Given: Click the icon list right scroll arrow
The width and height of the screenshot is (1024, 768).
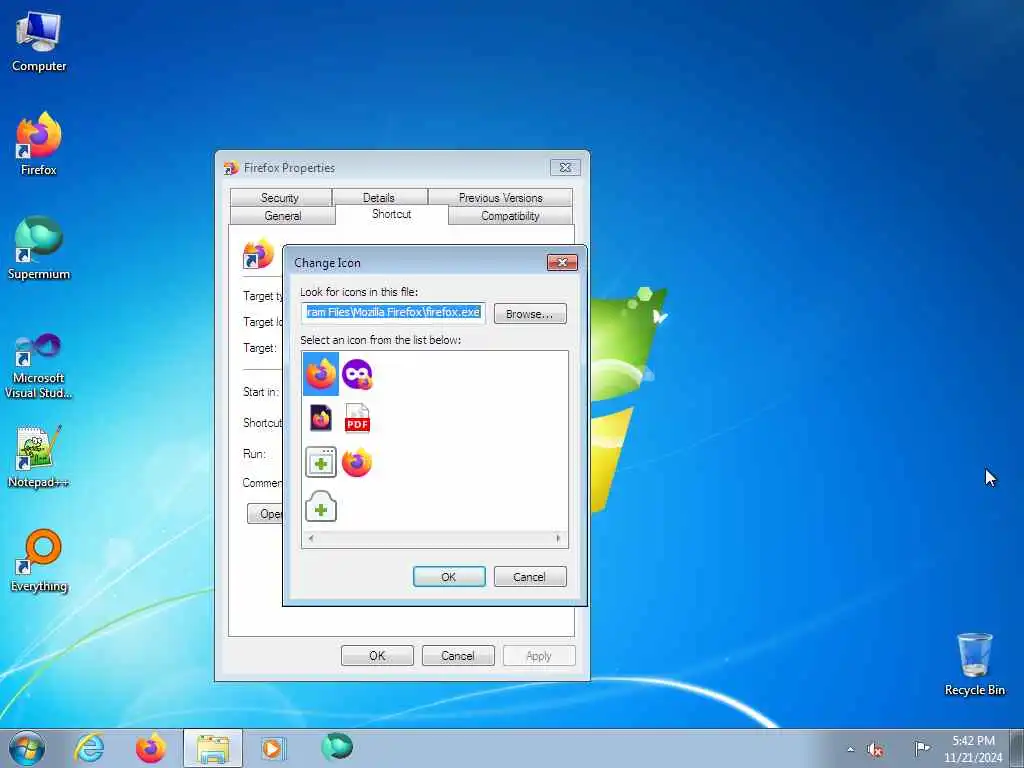Looking at the screenshot, I should pos(558,538).
